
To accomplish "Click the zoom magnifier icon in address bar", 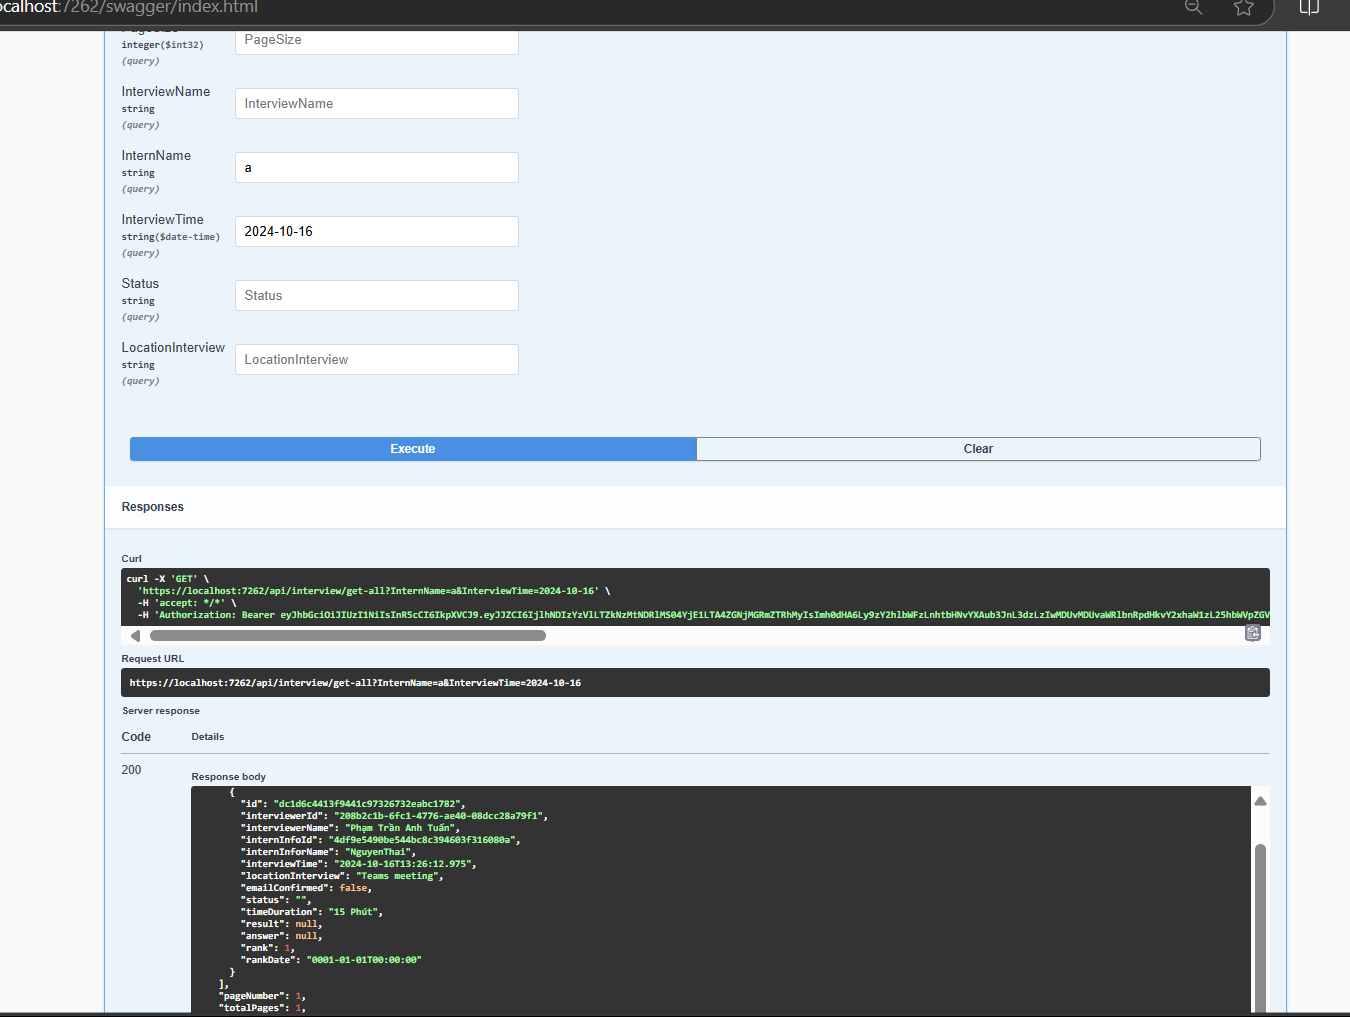I will (x=1193, y=8).
